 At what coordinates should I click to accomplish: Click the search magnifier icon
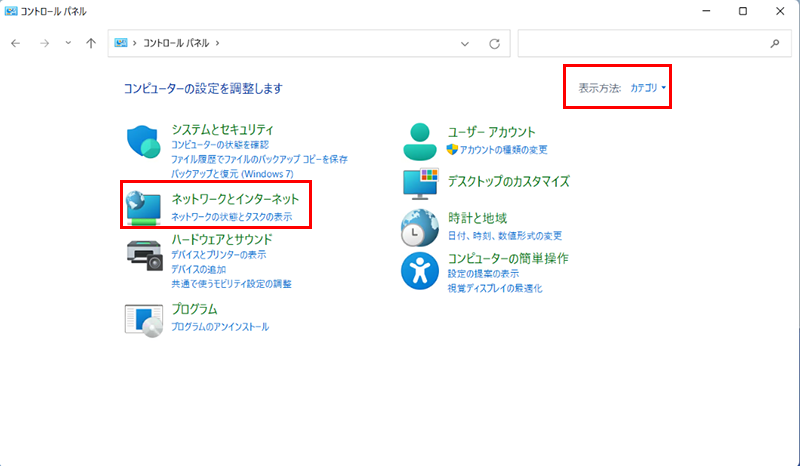click(x=774, y=44)
